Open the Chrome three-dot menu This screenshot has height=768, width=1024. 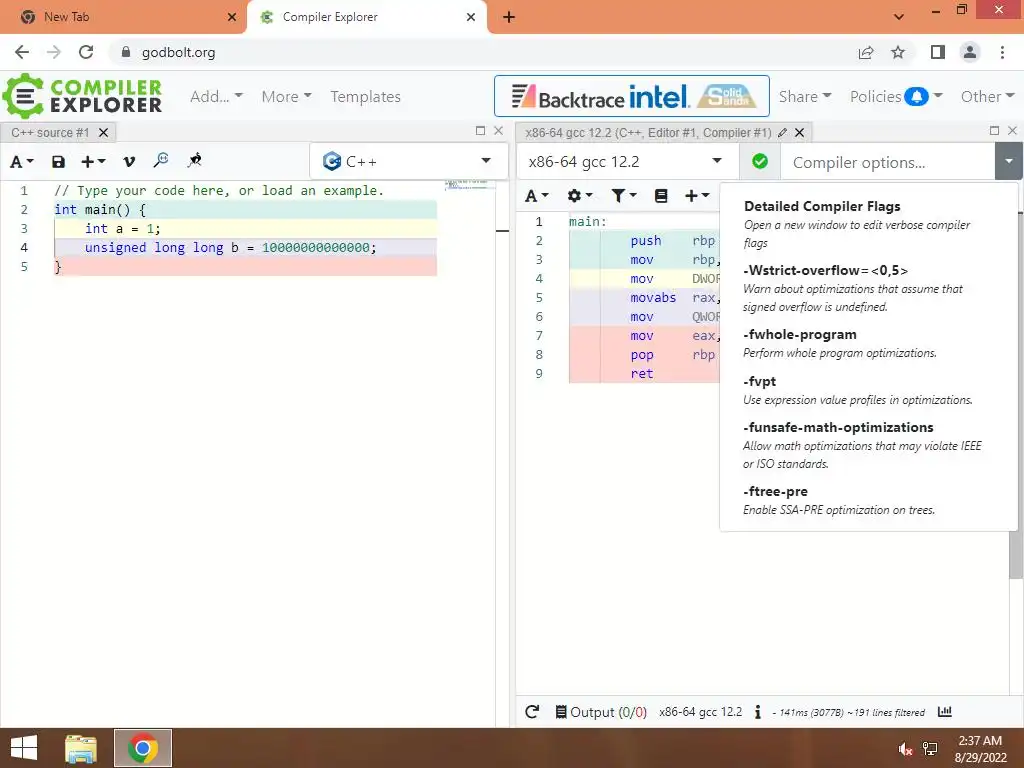click(x=1002, y=52)
